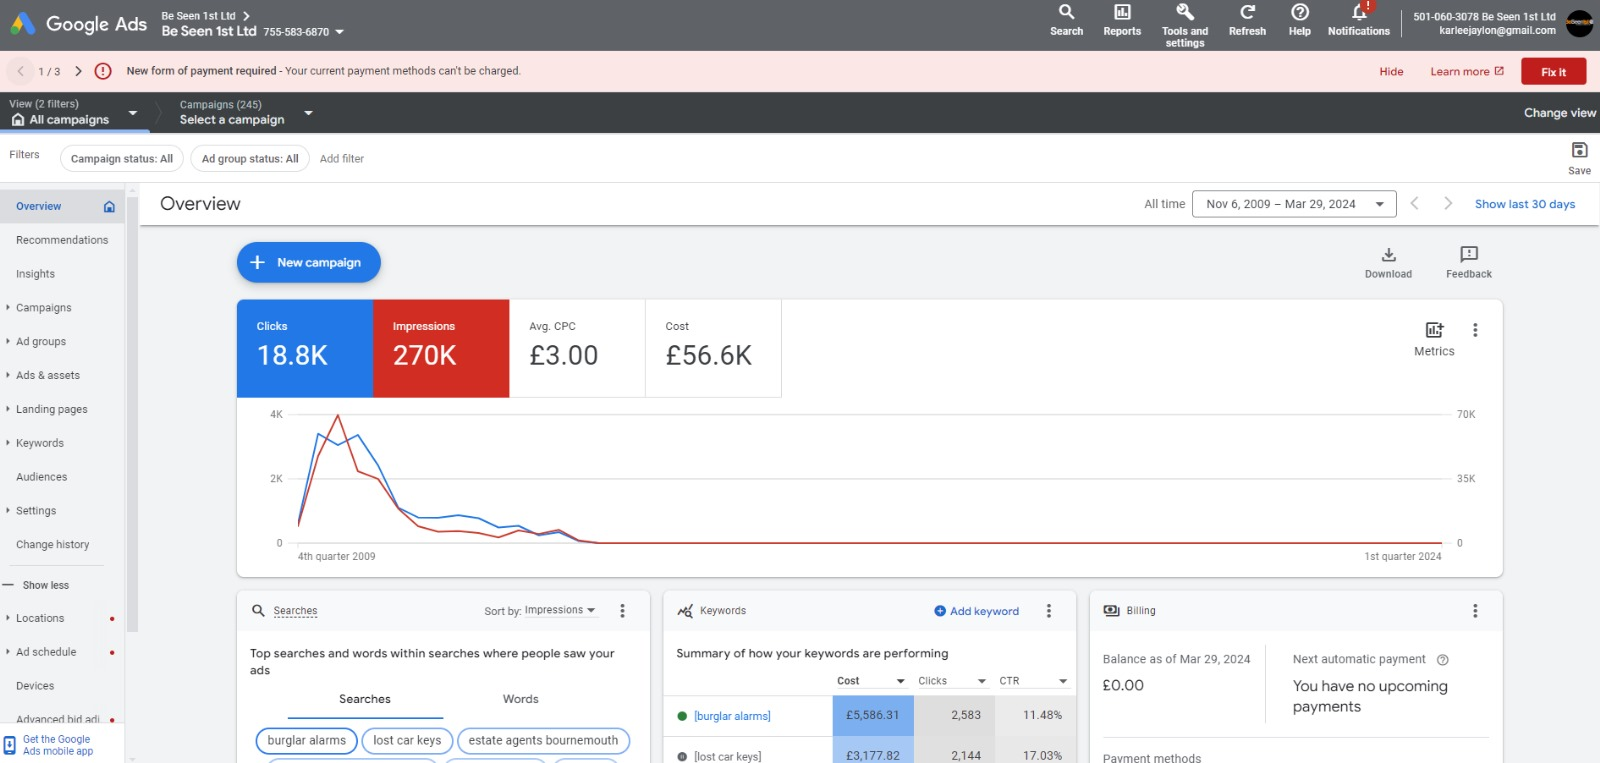The height and width of the screenshot is (763, 1600).
Task: Open the Metrics selector icon
Action: (1434, 330)
